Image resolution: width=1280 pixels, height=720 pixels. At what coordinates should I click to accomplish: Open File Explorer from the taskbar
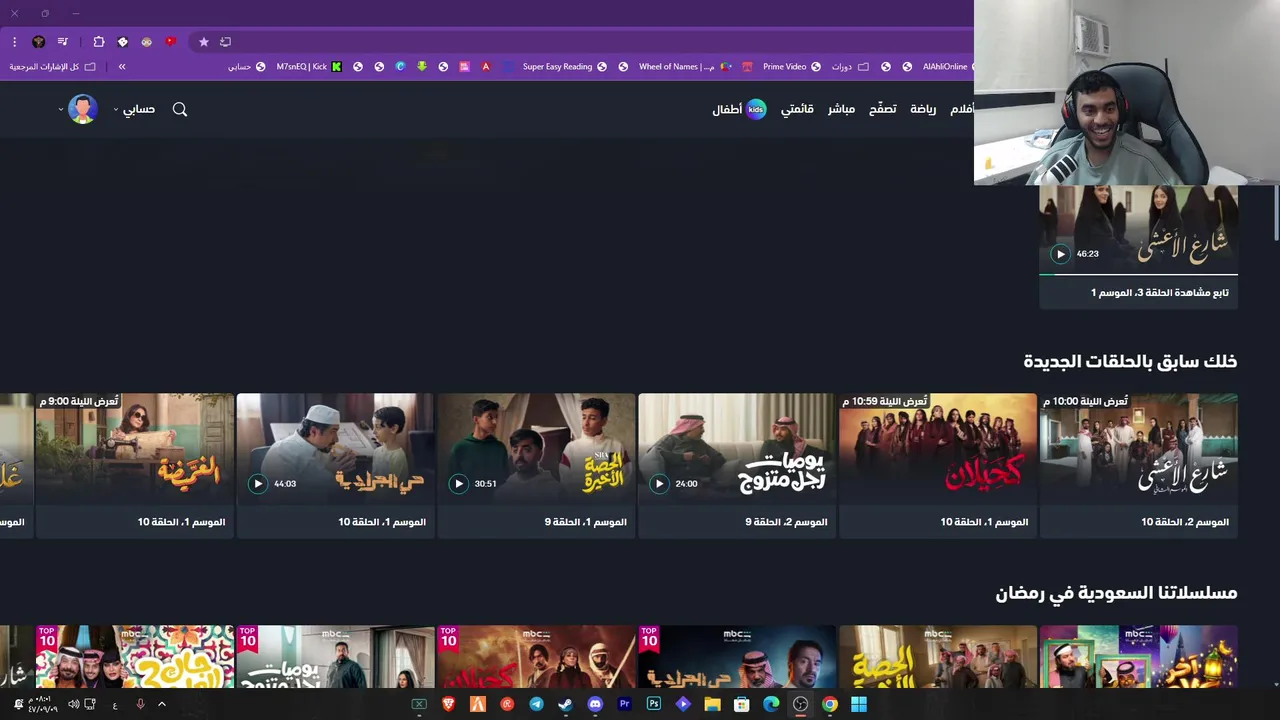point(713,704)
